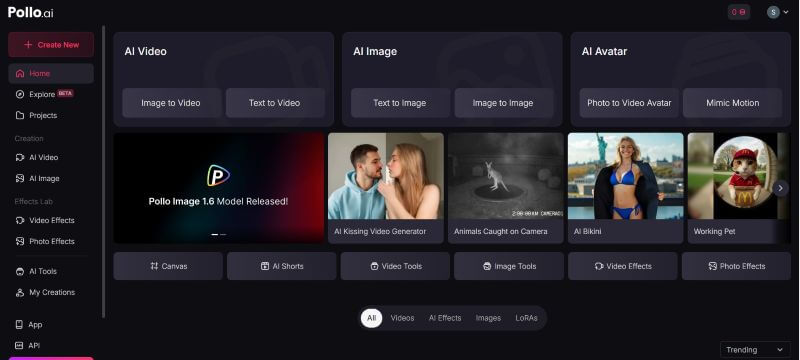
Task: Open Home in the sidebar
Action: (x=51, y=73)
